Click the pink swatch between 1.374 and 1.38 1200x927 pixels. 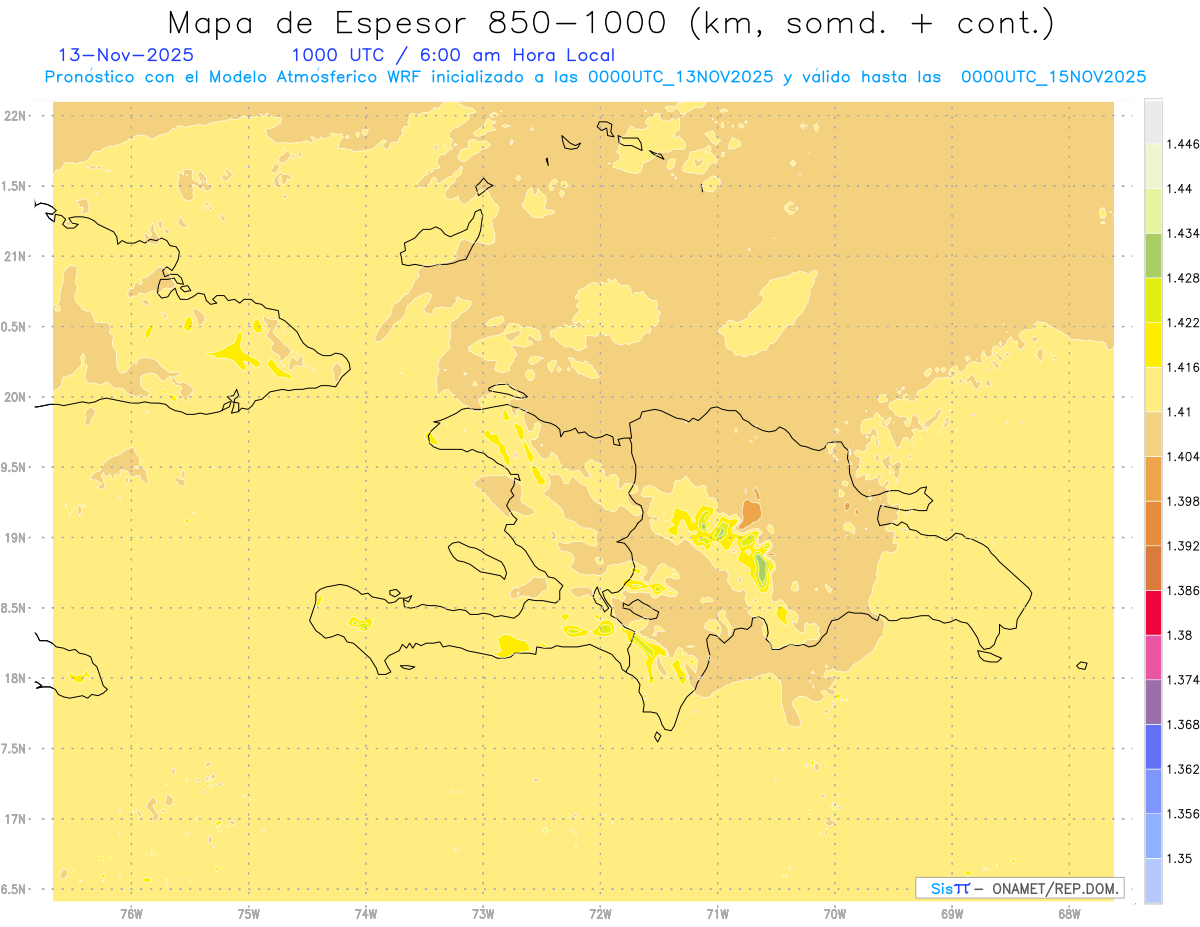(x=1153, y=657)
